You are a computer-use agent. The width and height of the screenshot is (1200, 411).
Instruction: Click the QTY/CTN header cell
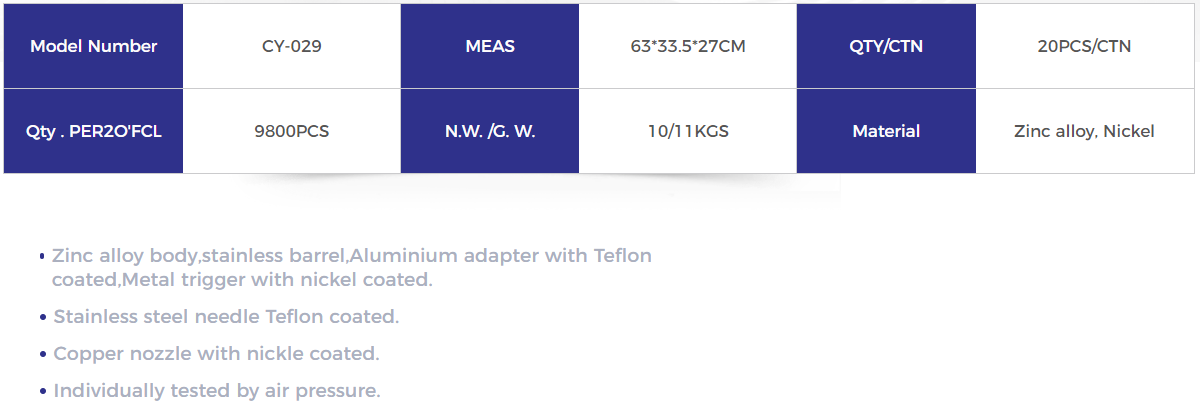click(886, 46)
